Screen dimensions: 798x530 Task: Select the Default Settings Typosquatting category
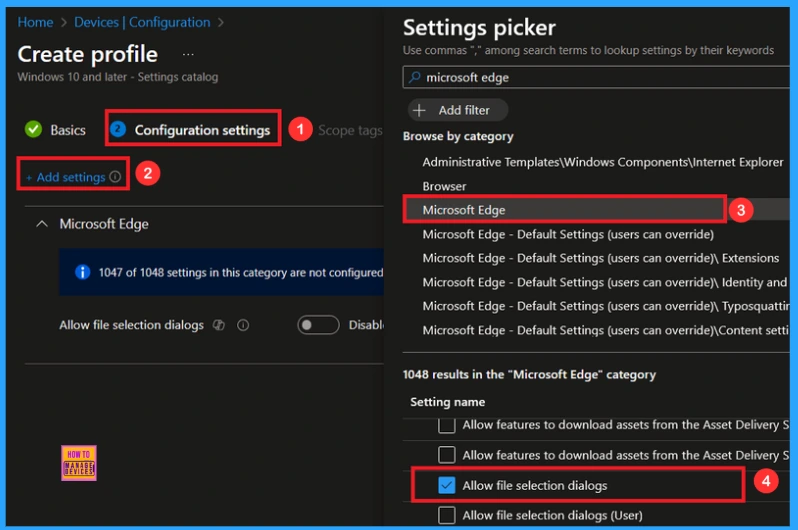(606, 306)
